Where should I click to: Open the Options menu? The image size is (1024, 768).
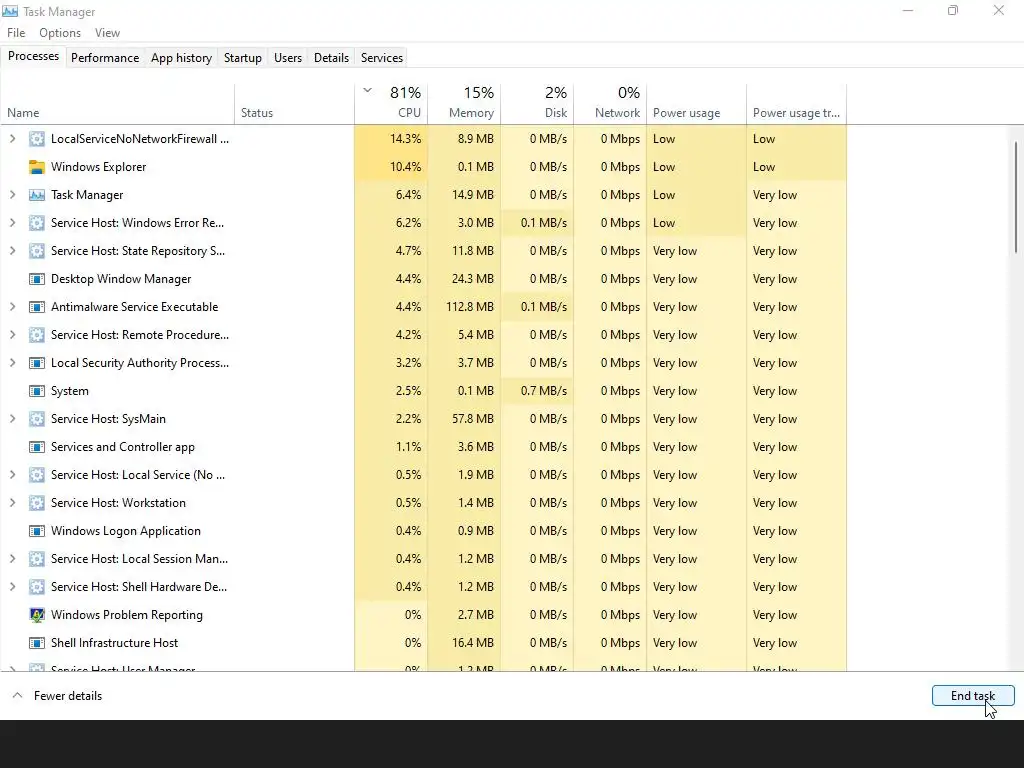click(60, 33)
